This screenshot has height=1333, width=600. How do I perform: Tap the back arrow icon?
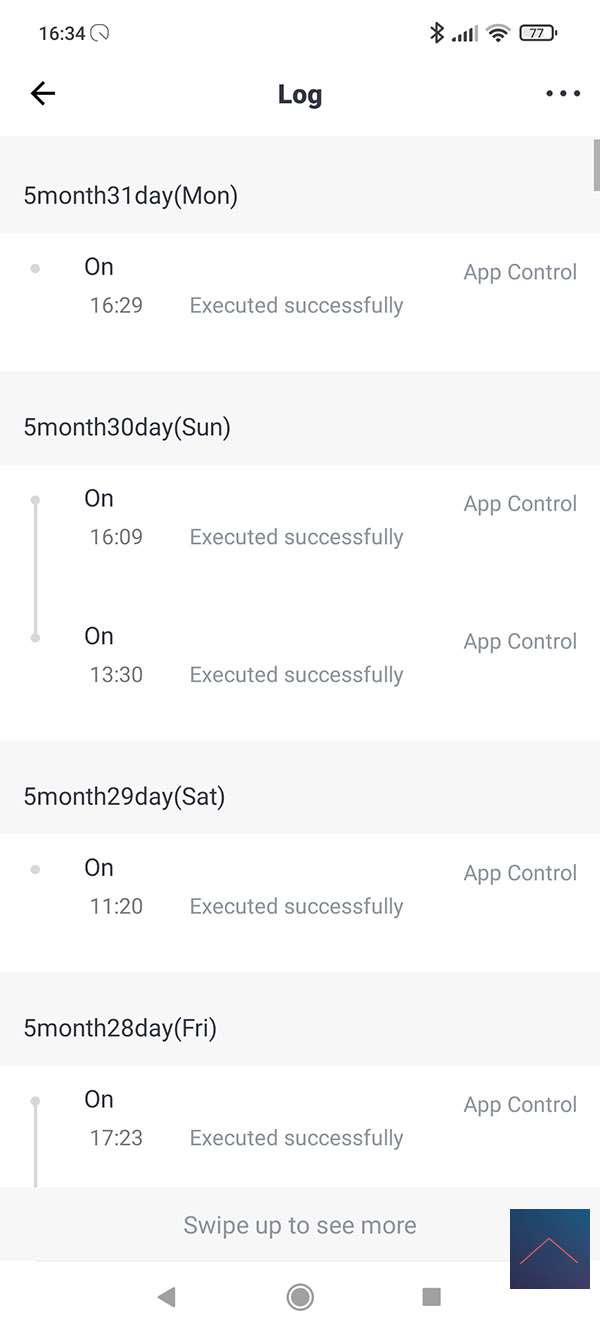coord(43,94)
